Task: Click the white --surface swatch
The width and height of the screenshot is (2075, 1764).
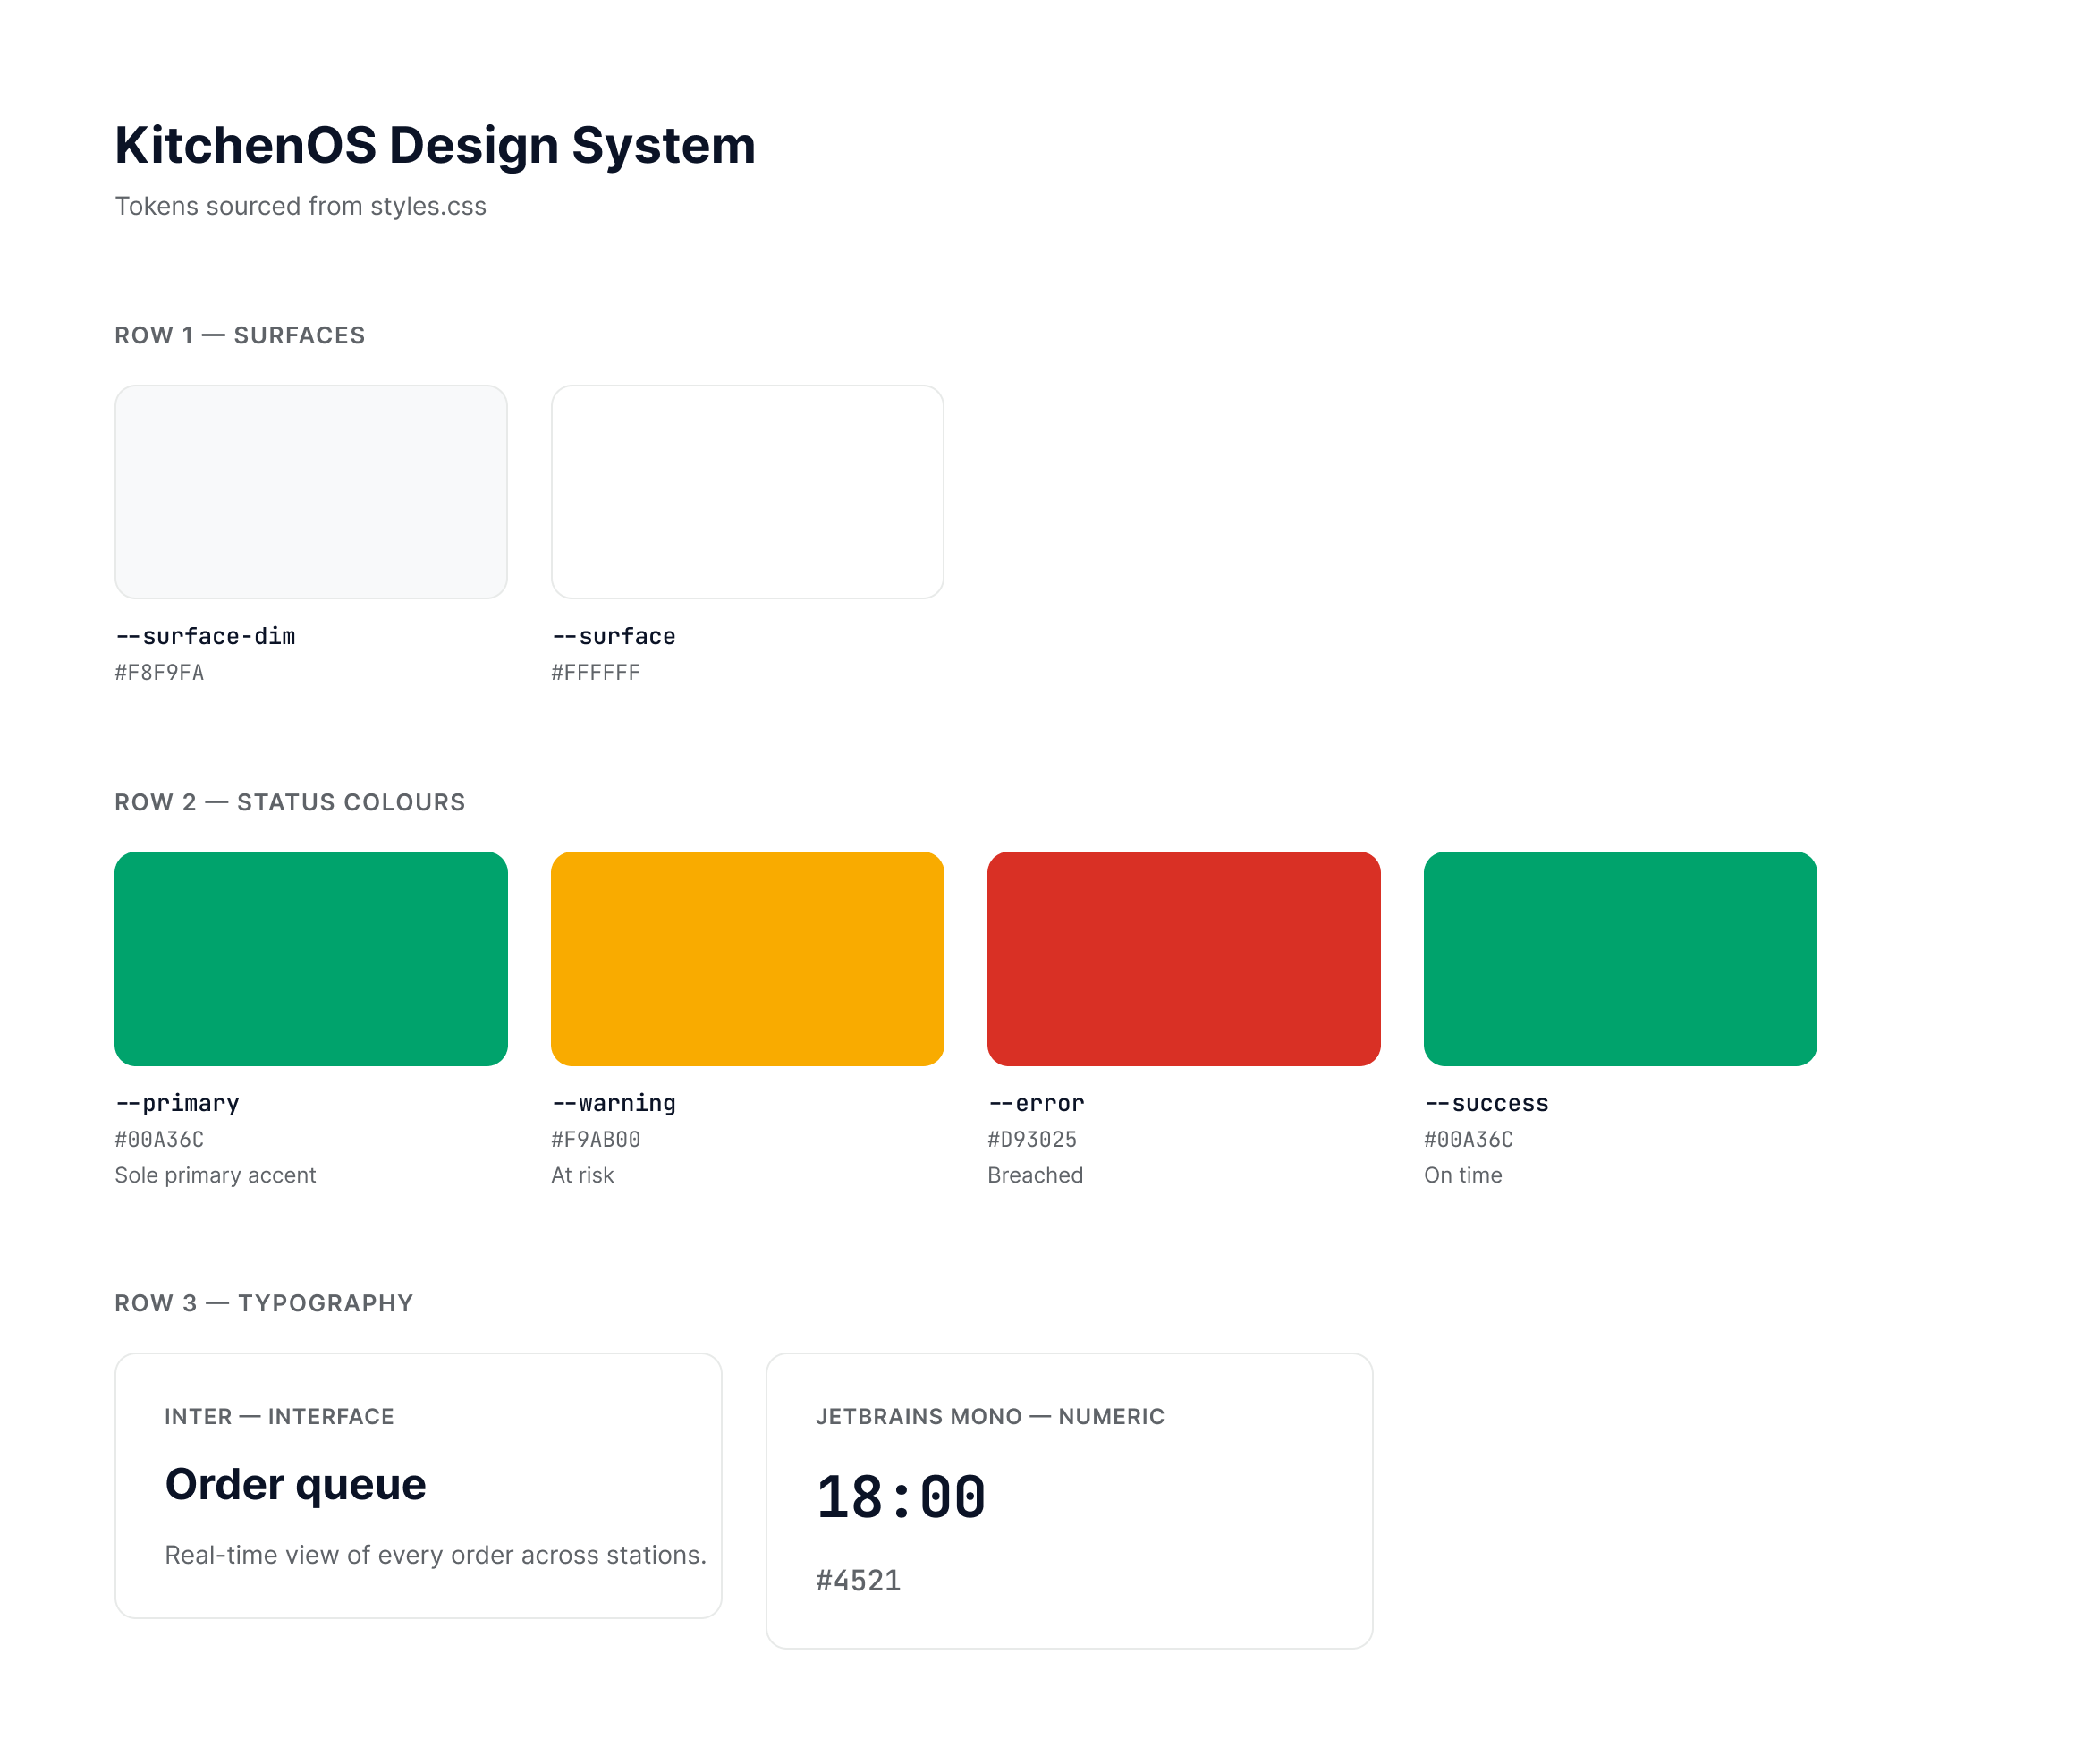Action: coord(747,492)
